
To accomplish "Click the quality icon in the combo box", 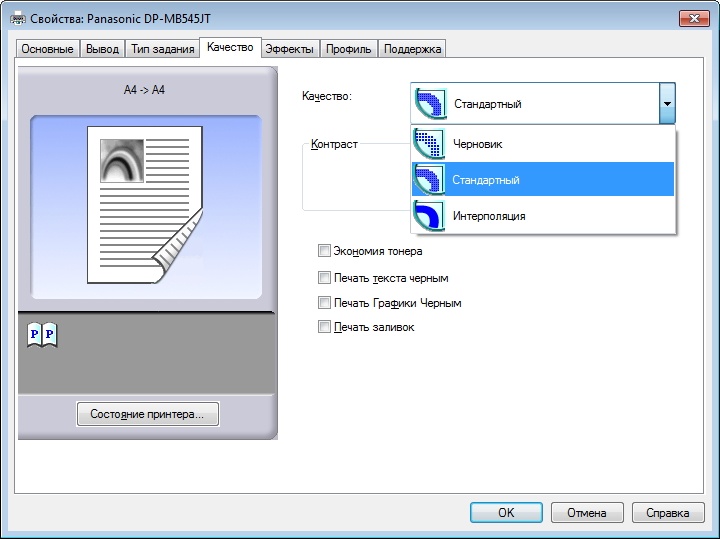I will tap(431, 104).
